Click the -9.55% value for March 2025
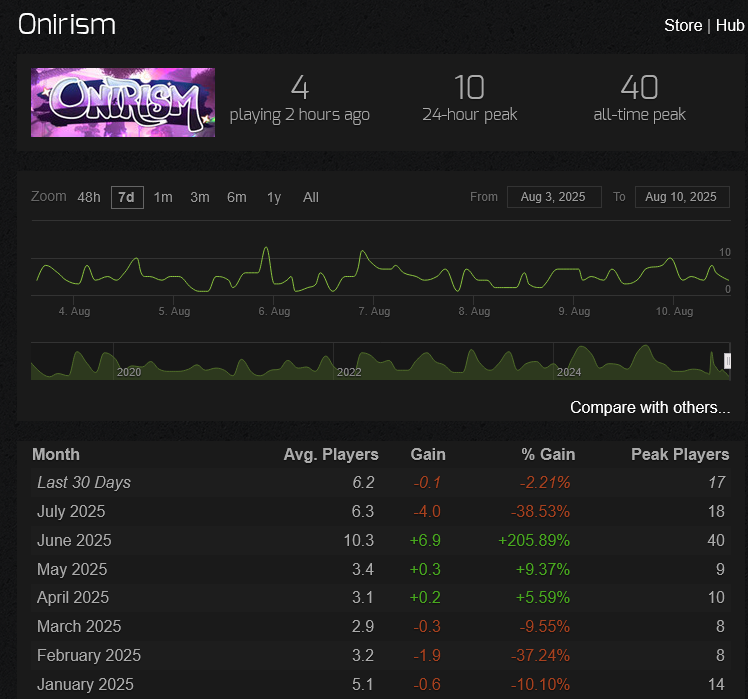 pos(545,626)
